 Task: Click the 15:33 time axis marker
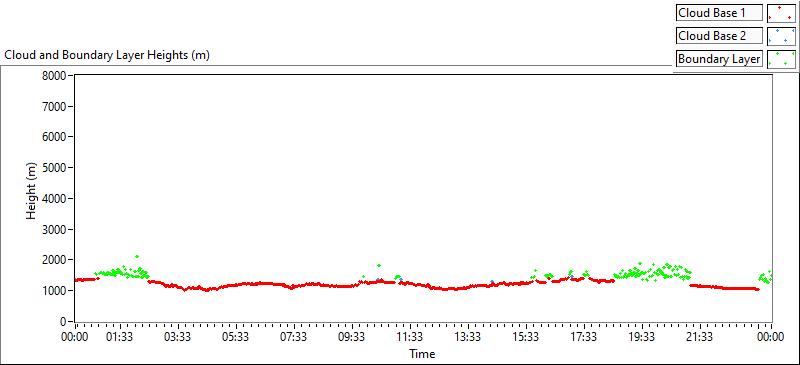(526, 337)
